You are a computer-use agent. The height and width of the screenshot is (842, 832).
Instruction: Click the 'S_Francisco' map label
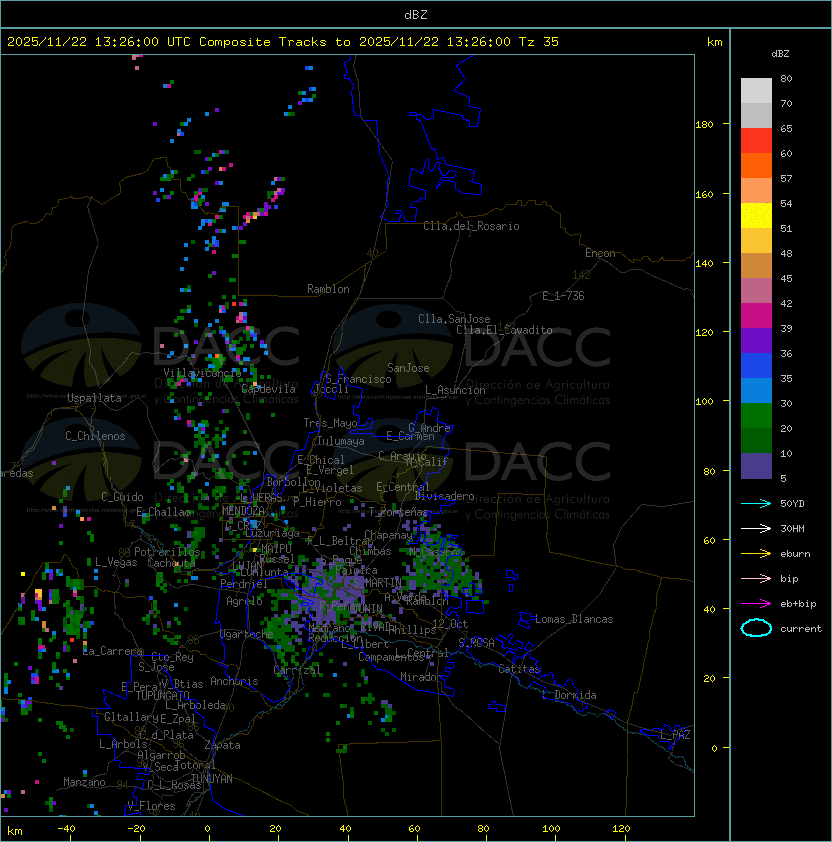tap(358, 379)
